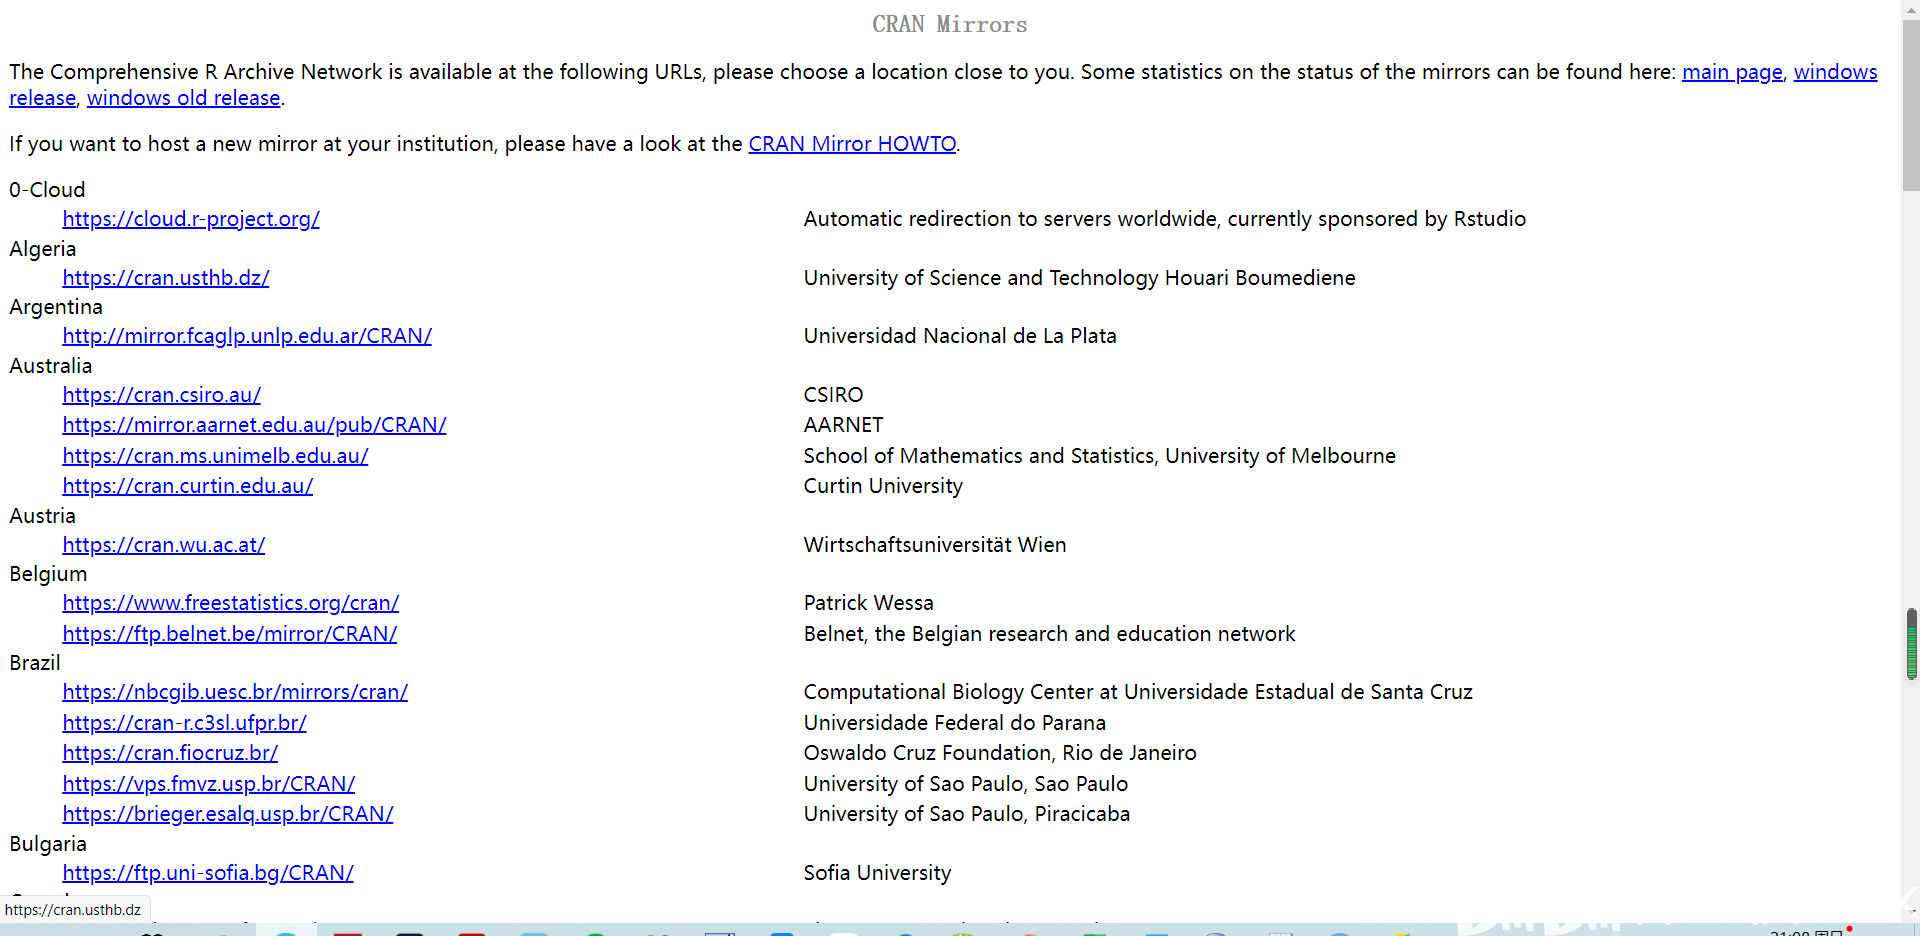This screenshot has width=1920, height=936.
Task: Open the CSIRO mirror link
Action: tap(162, 395)
